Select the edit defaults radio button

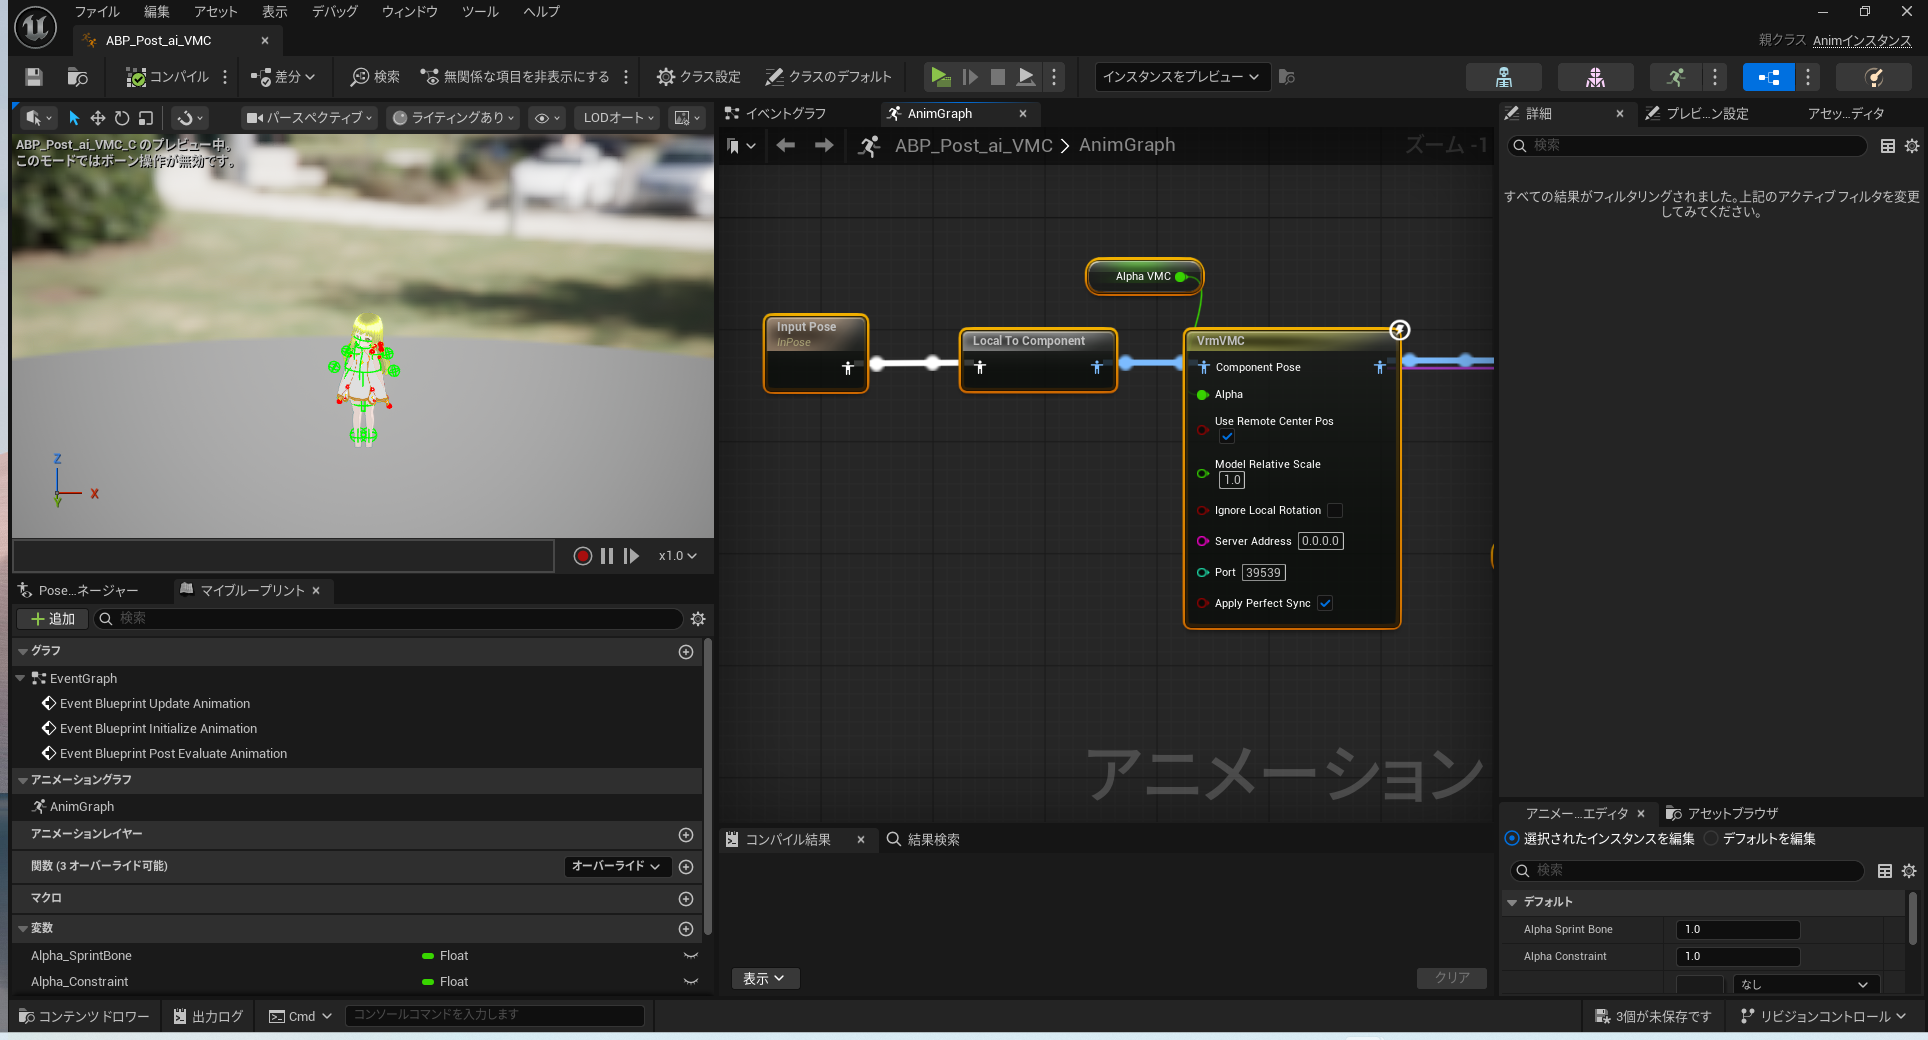(1712, 839)
